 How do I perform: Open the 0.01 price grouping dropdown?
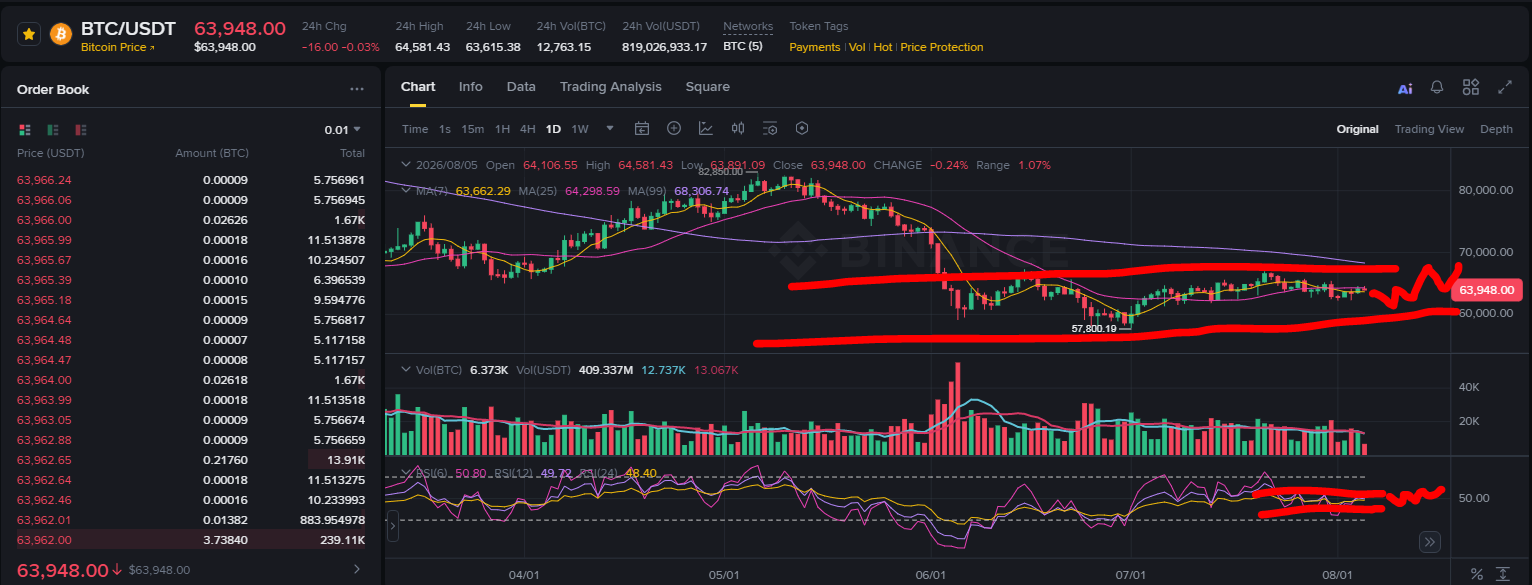pos(343,129)
